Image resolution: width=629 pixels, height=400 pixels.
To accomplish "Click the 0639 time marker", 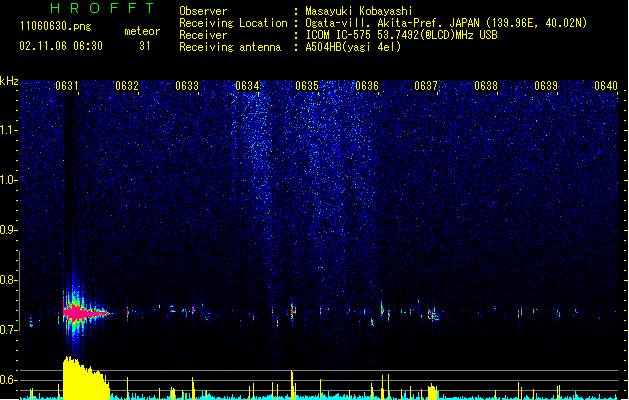I will [x=546, y=86].
